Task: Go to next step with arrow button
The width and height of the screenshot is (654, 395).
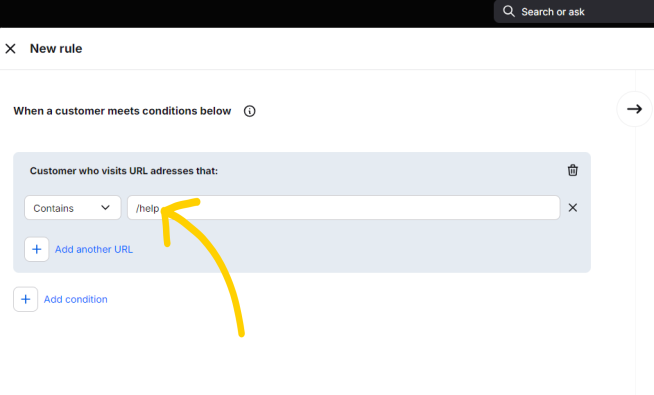Action: [x=634, y=109]
